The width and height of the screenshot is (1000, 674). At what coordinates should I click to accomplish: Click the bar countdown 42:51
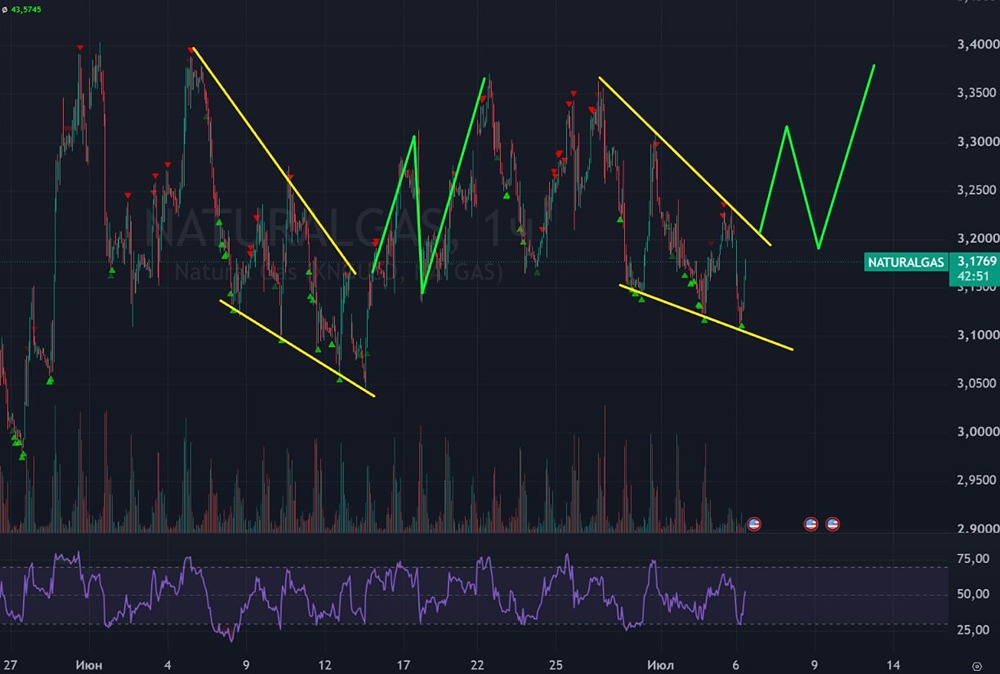(x=973, y=277)
